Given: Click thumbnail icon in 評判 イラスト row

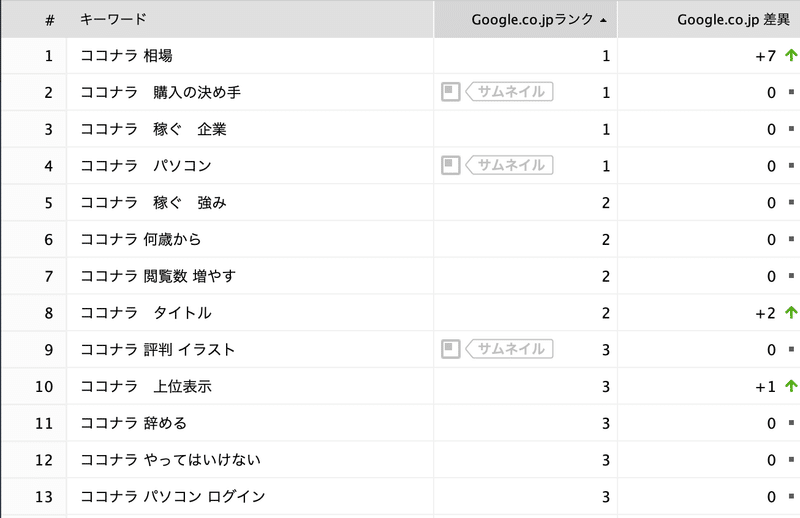Looking at the screenshot, I should point(451,349).
